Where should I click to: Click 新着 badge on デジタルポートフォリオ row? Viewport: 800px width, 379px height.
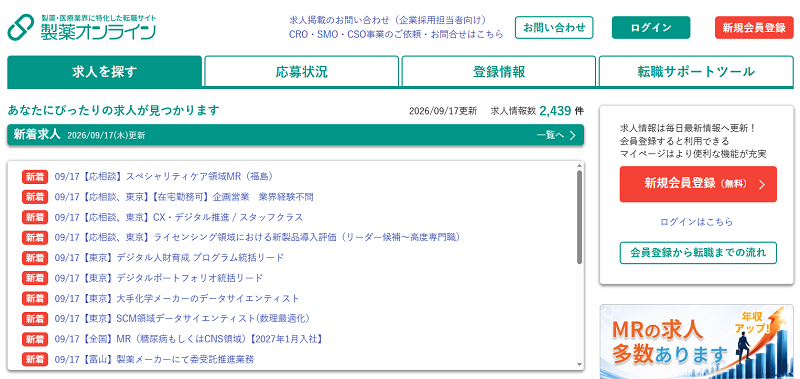point(35,278)
